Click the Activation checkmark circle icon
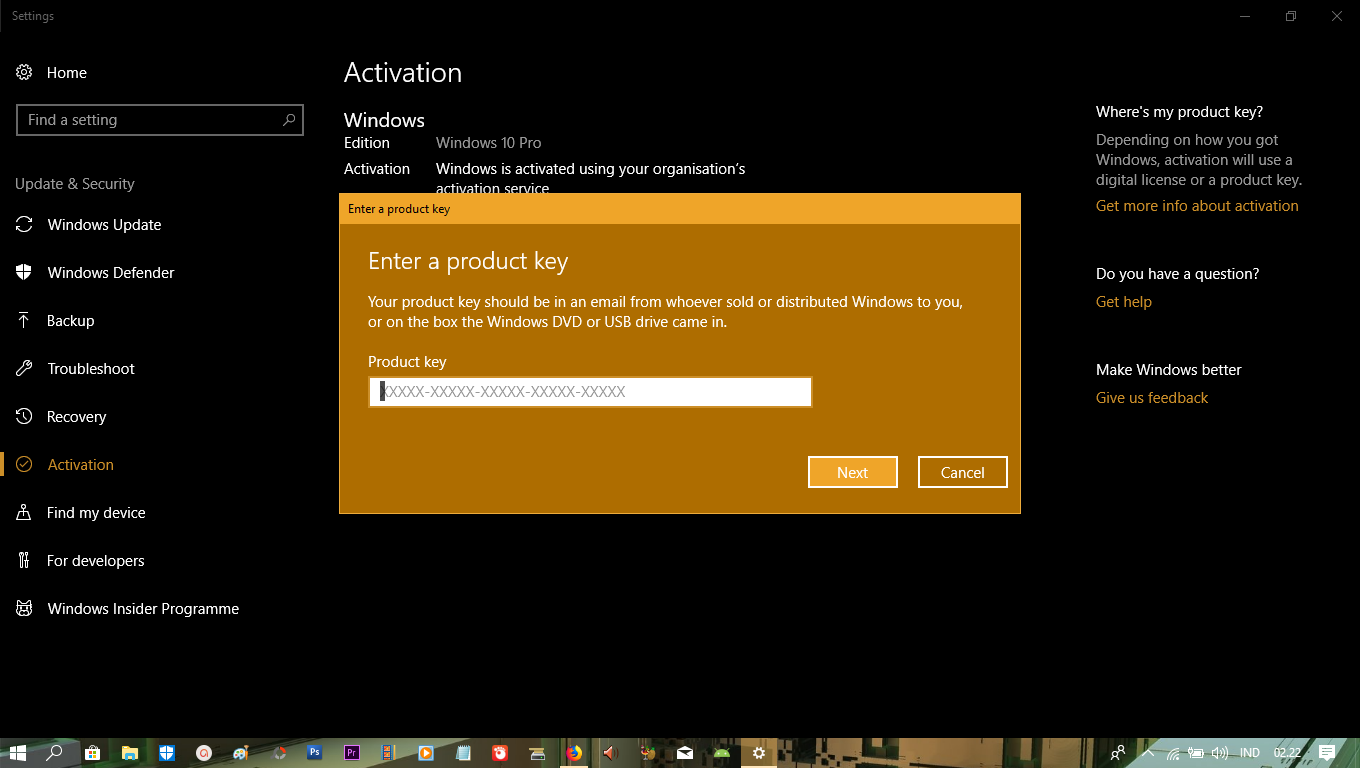The height and width of the screenshot is (768, 1360). (24, 465)
